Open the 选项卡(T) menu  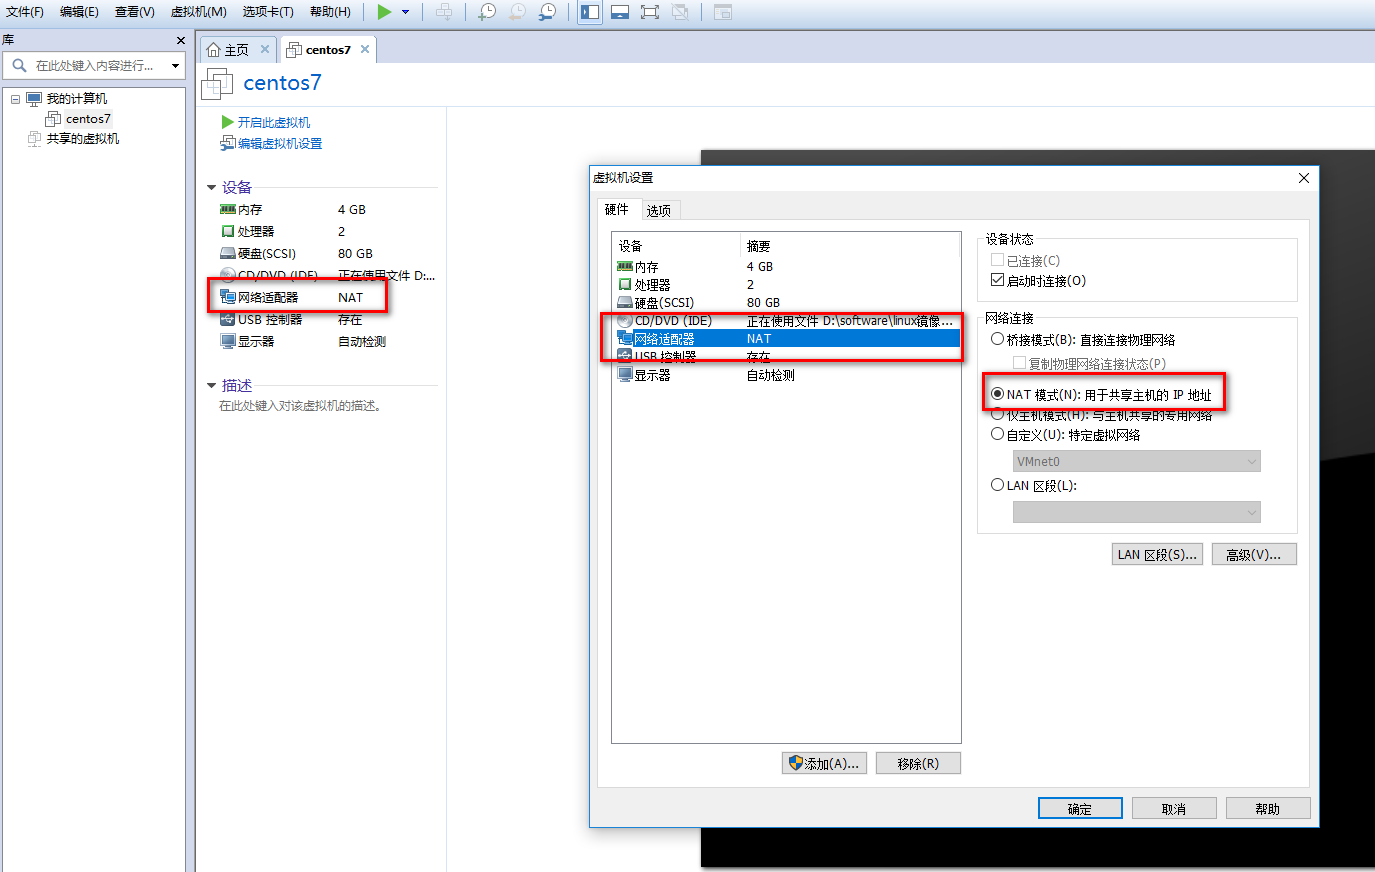268,12
